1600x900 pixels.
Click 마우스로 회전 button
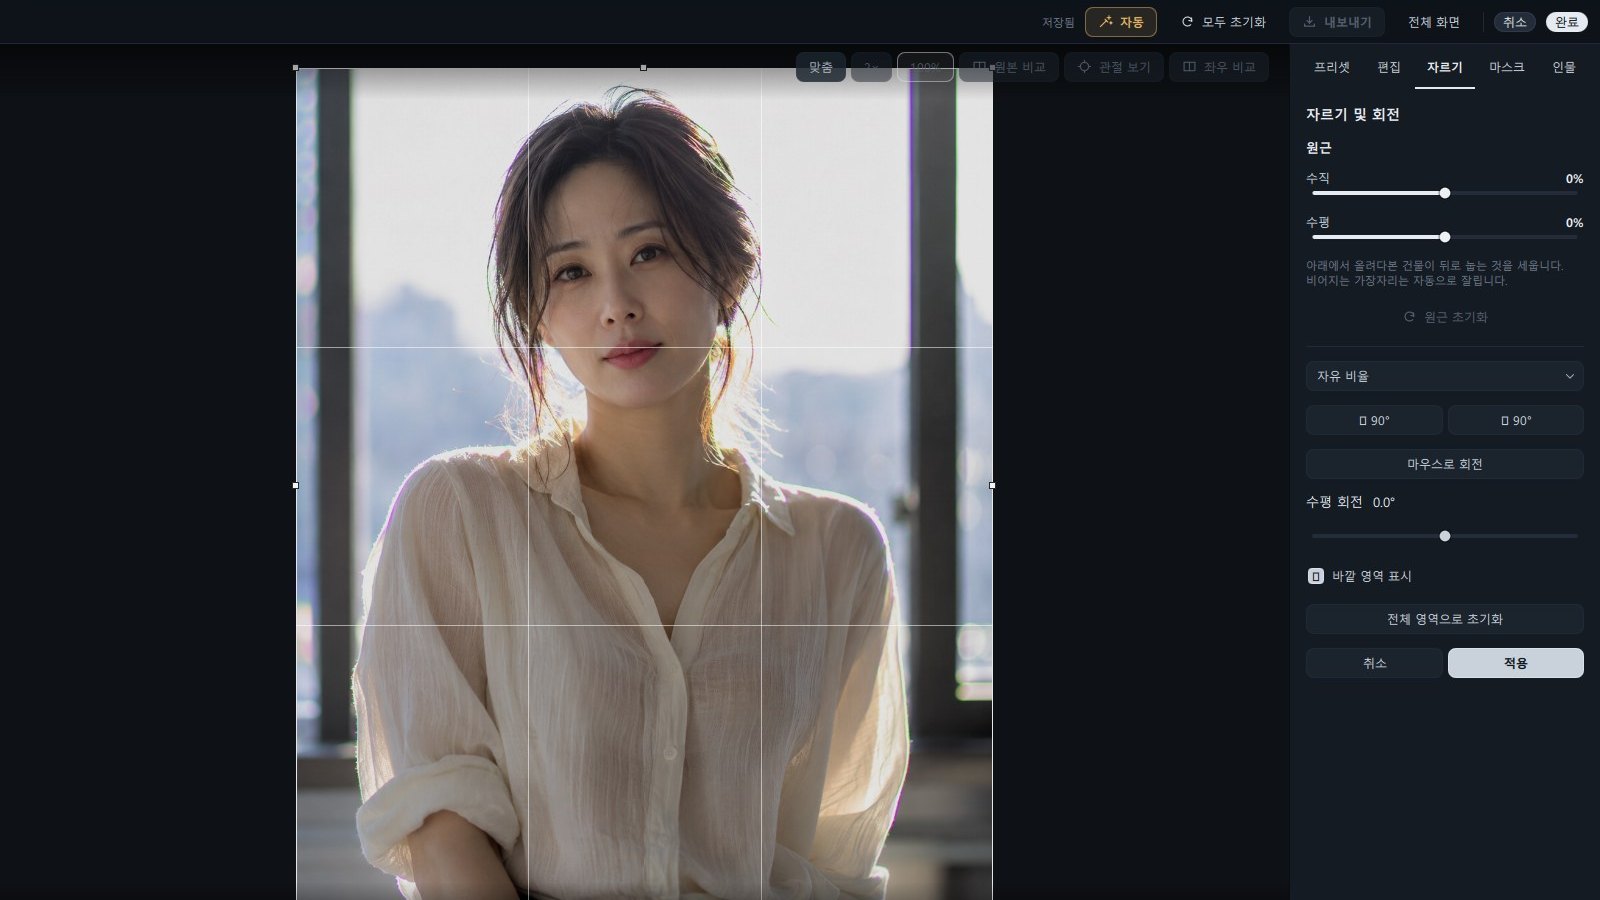pos(1444,464)
